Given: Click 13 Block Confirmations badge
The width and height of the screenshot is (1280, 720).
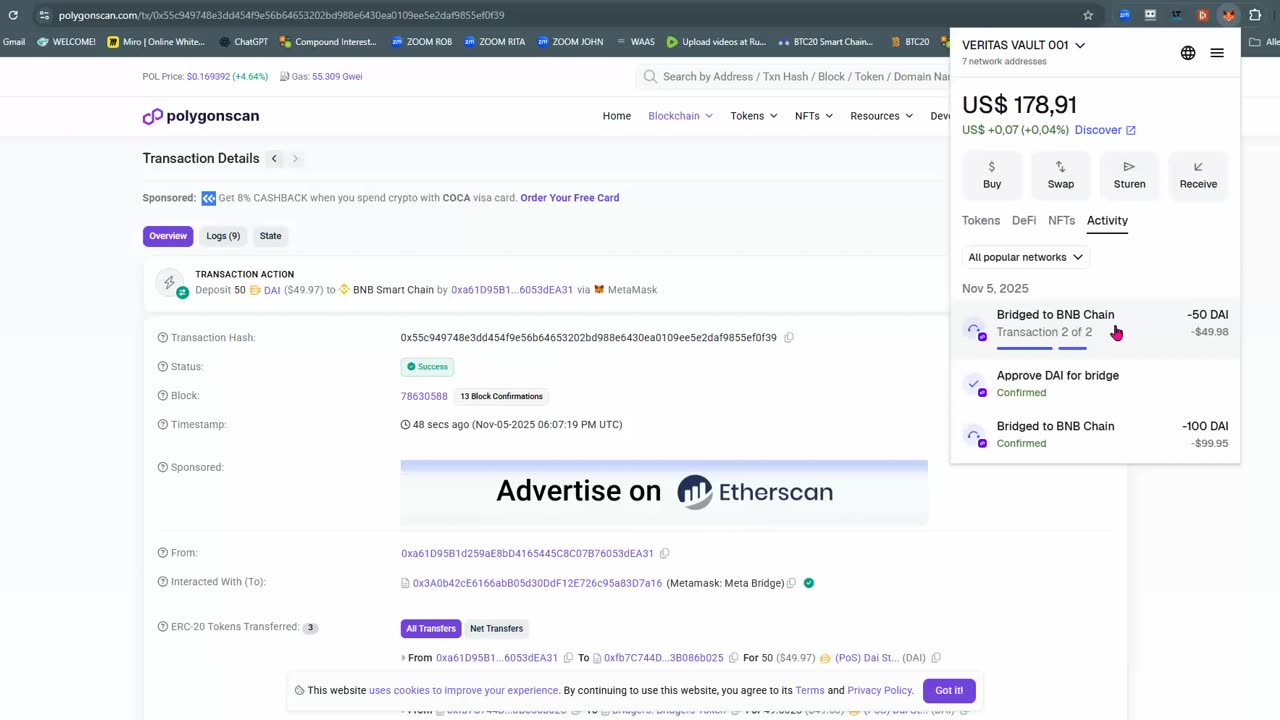Looking at the screenshot, I should [x=501, y=396].
